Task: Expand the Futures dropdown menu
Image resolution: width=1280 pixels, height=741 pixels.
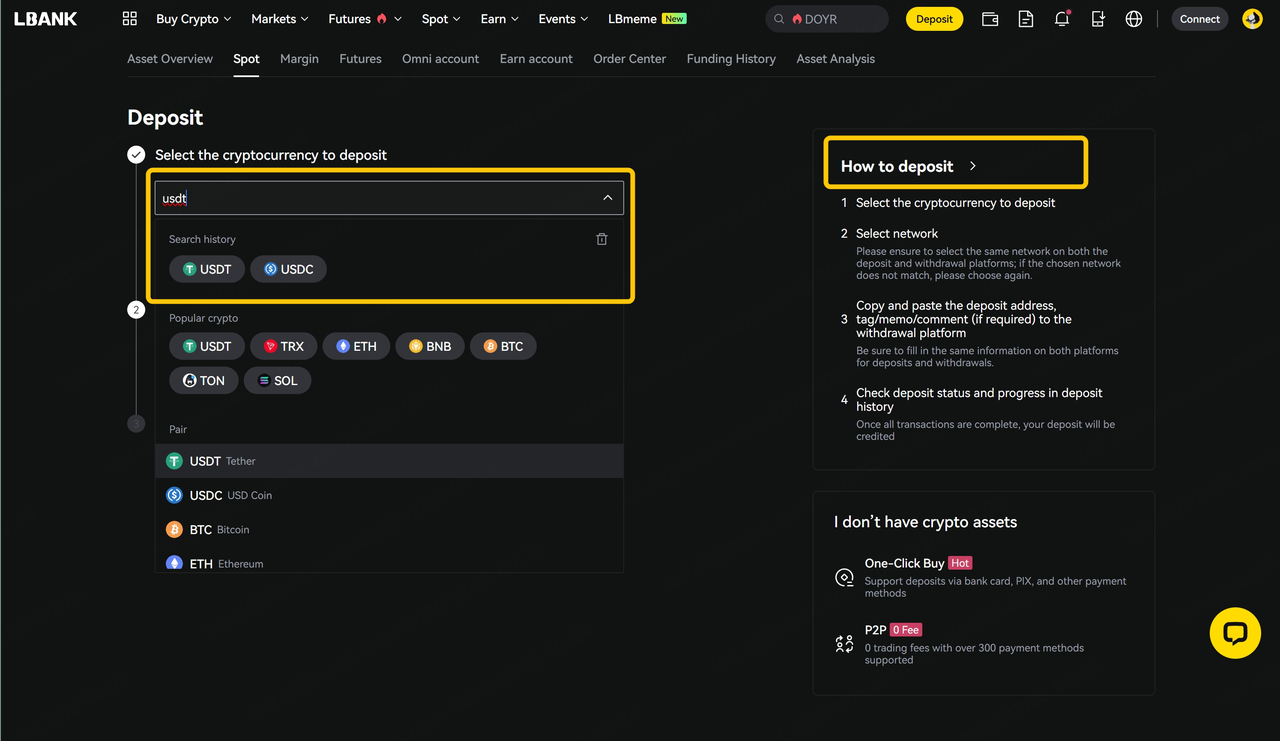Action: pyautogui.click(x=364, y=19)
